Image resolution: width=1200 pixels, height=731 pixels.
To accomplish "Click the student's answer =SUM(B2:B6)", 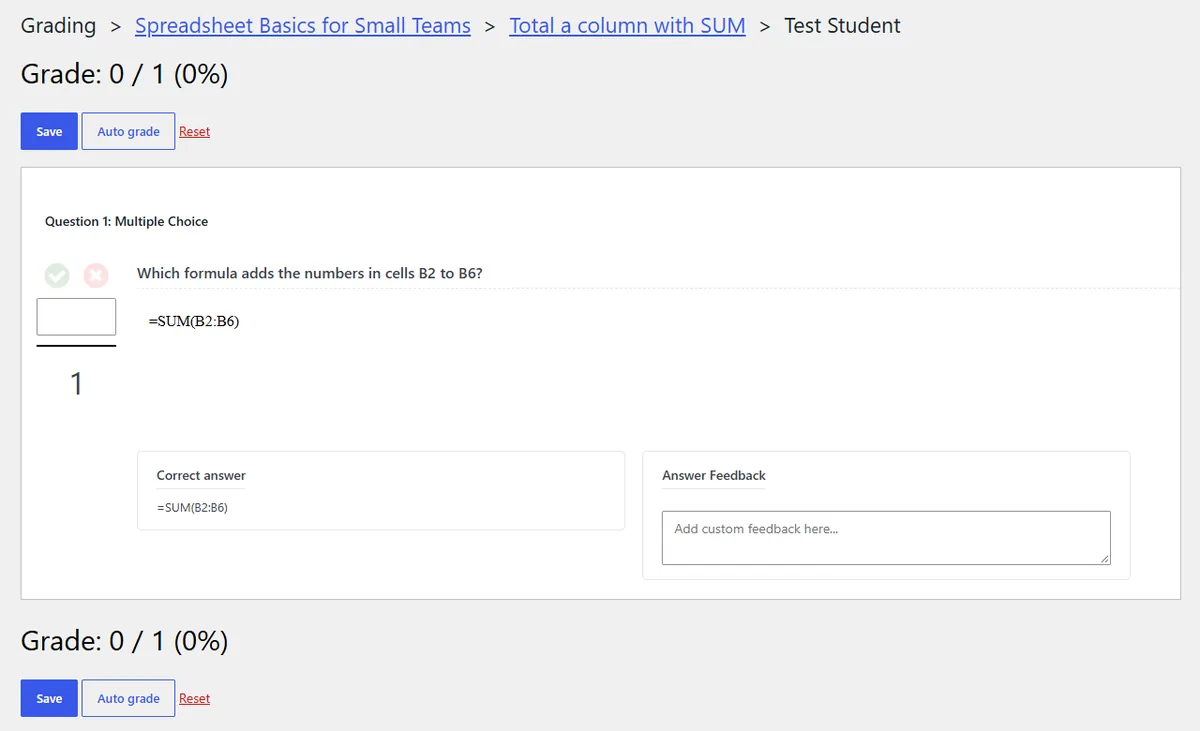I will pyautogui.click(x=194, y=321).
